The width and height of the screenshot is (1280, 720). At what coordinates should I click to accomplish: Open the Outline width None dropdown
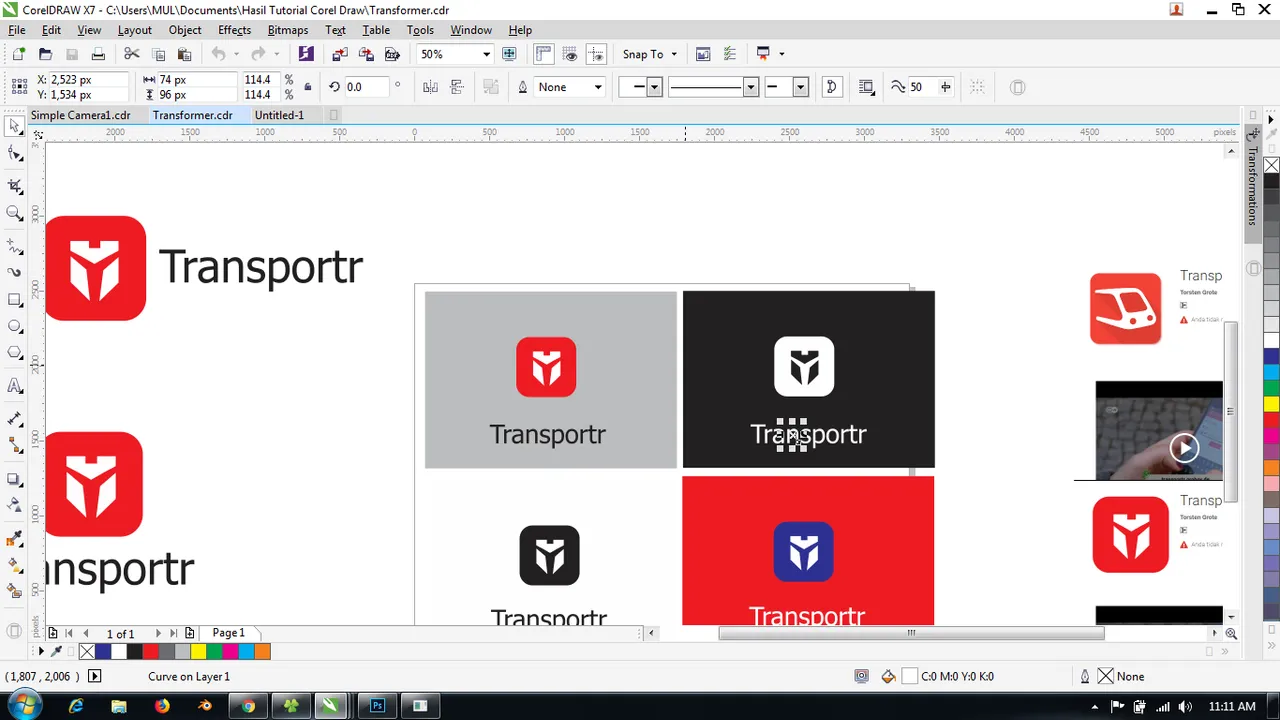pyautogui.click(x=598, y=87)
